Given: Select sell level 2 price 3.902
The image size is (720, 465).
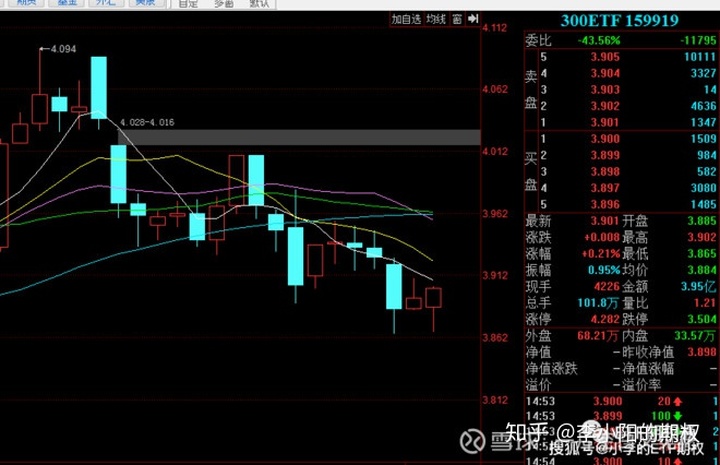Looking at the screenshot, I should (x=605, y=106).
